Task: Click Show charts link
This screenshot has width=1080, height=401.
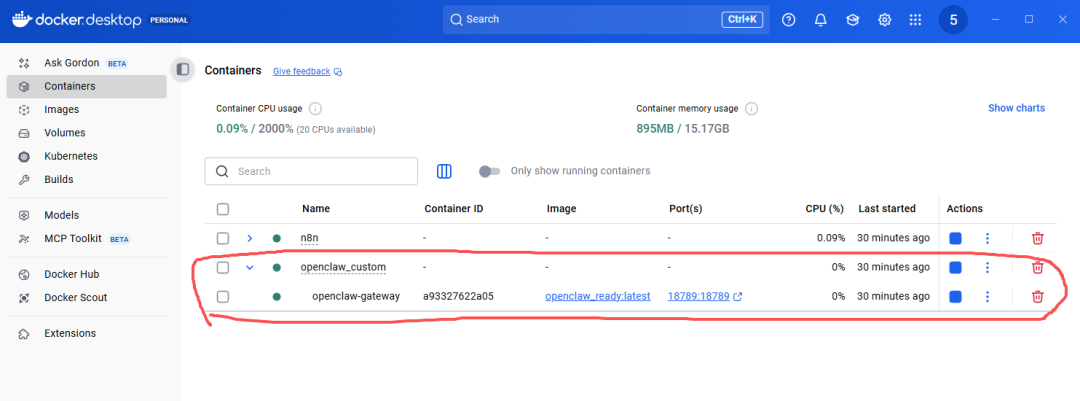Action: tap(1016, 108)
